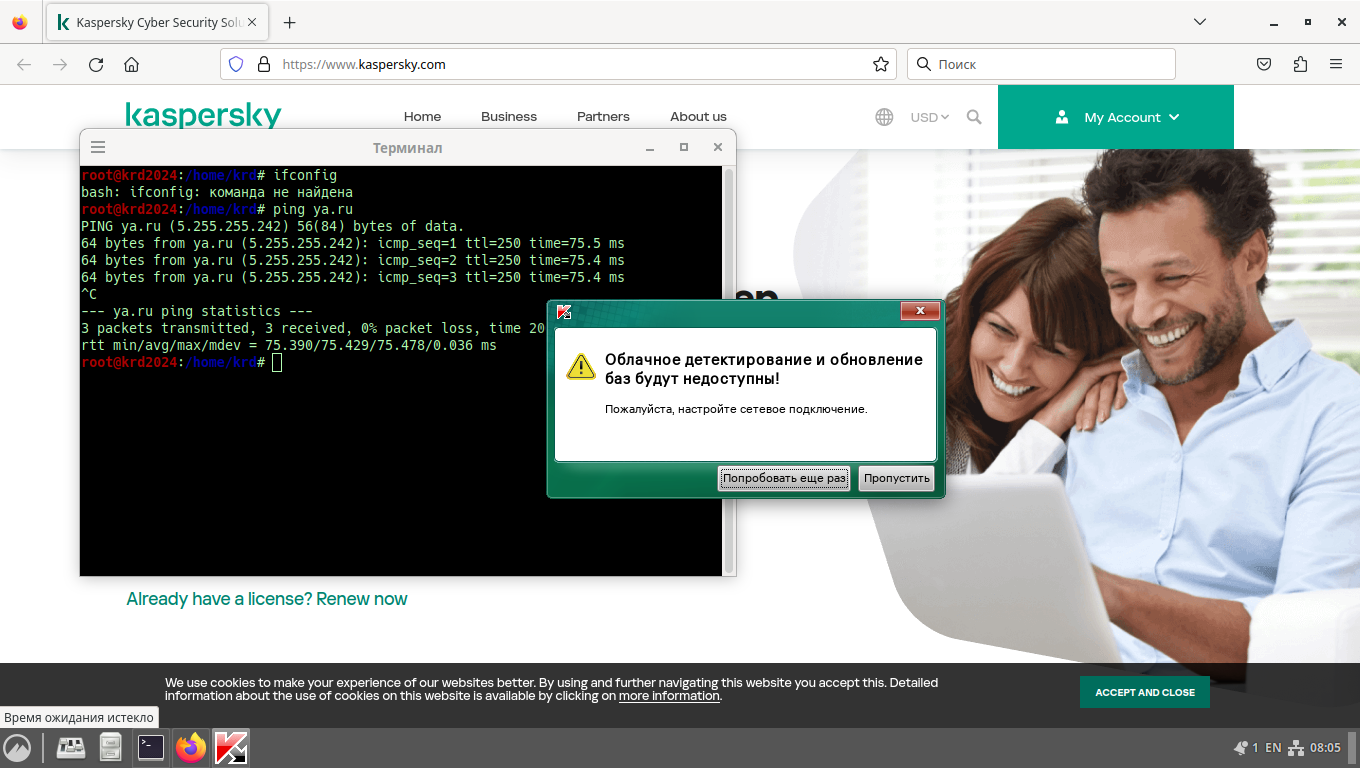Focus the Поиск search field

pos(1041,64)
